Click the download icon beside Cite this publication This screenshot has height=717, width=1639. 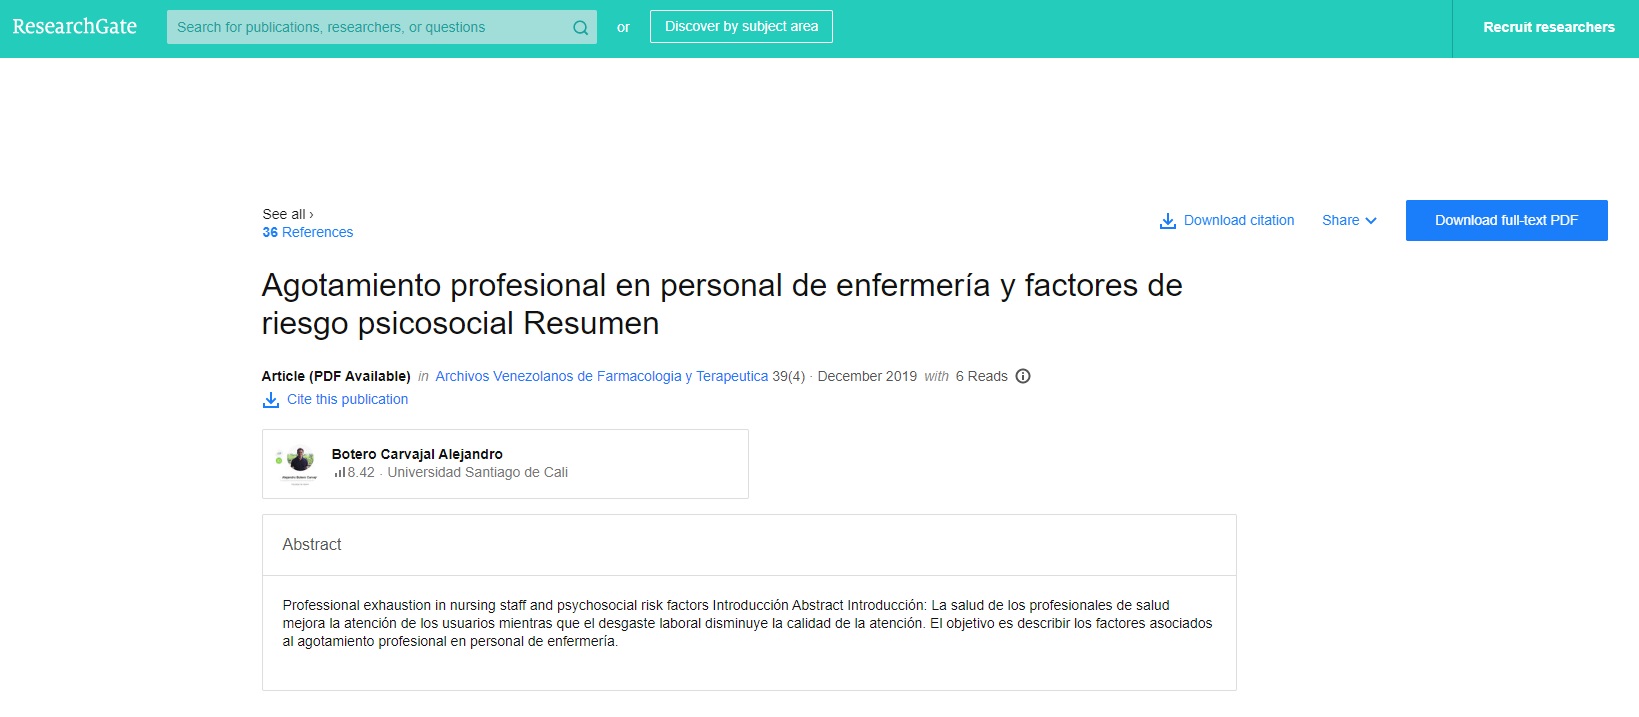[x=271, y=400]
